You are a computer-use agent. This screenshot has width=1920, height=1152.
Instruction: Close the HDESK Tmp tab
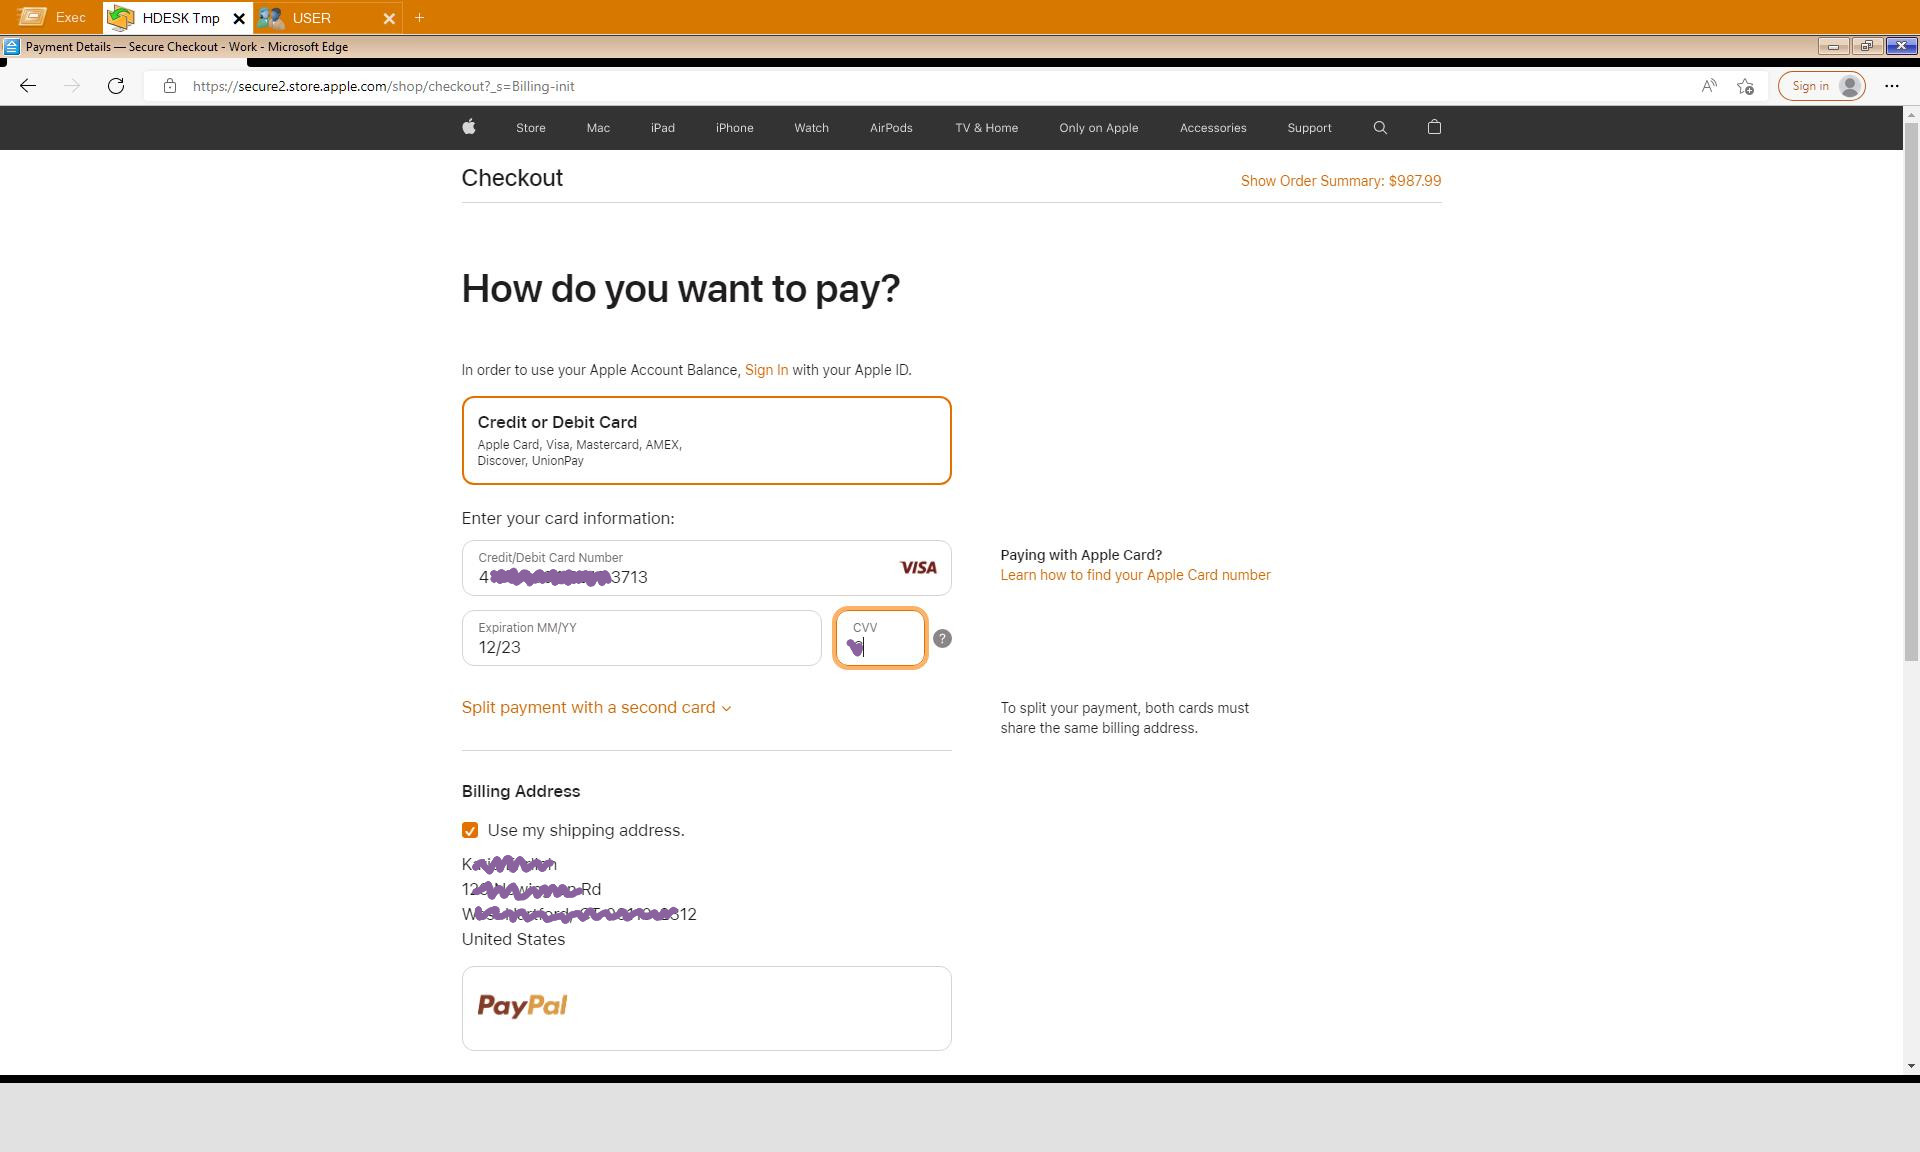click(239, 18)
